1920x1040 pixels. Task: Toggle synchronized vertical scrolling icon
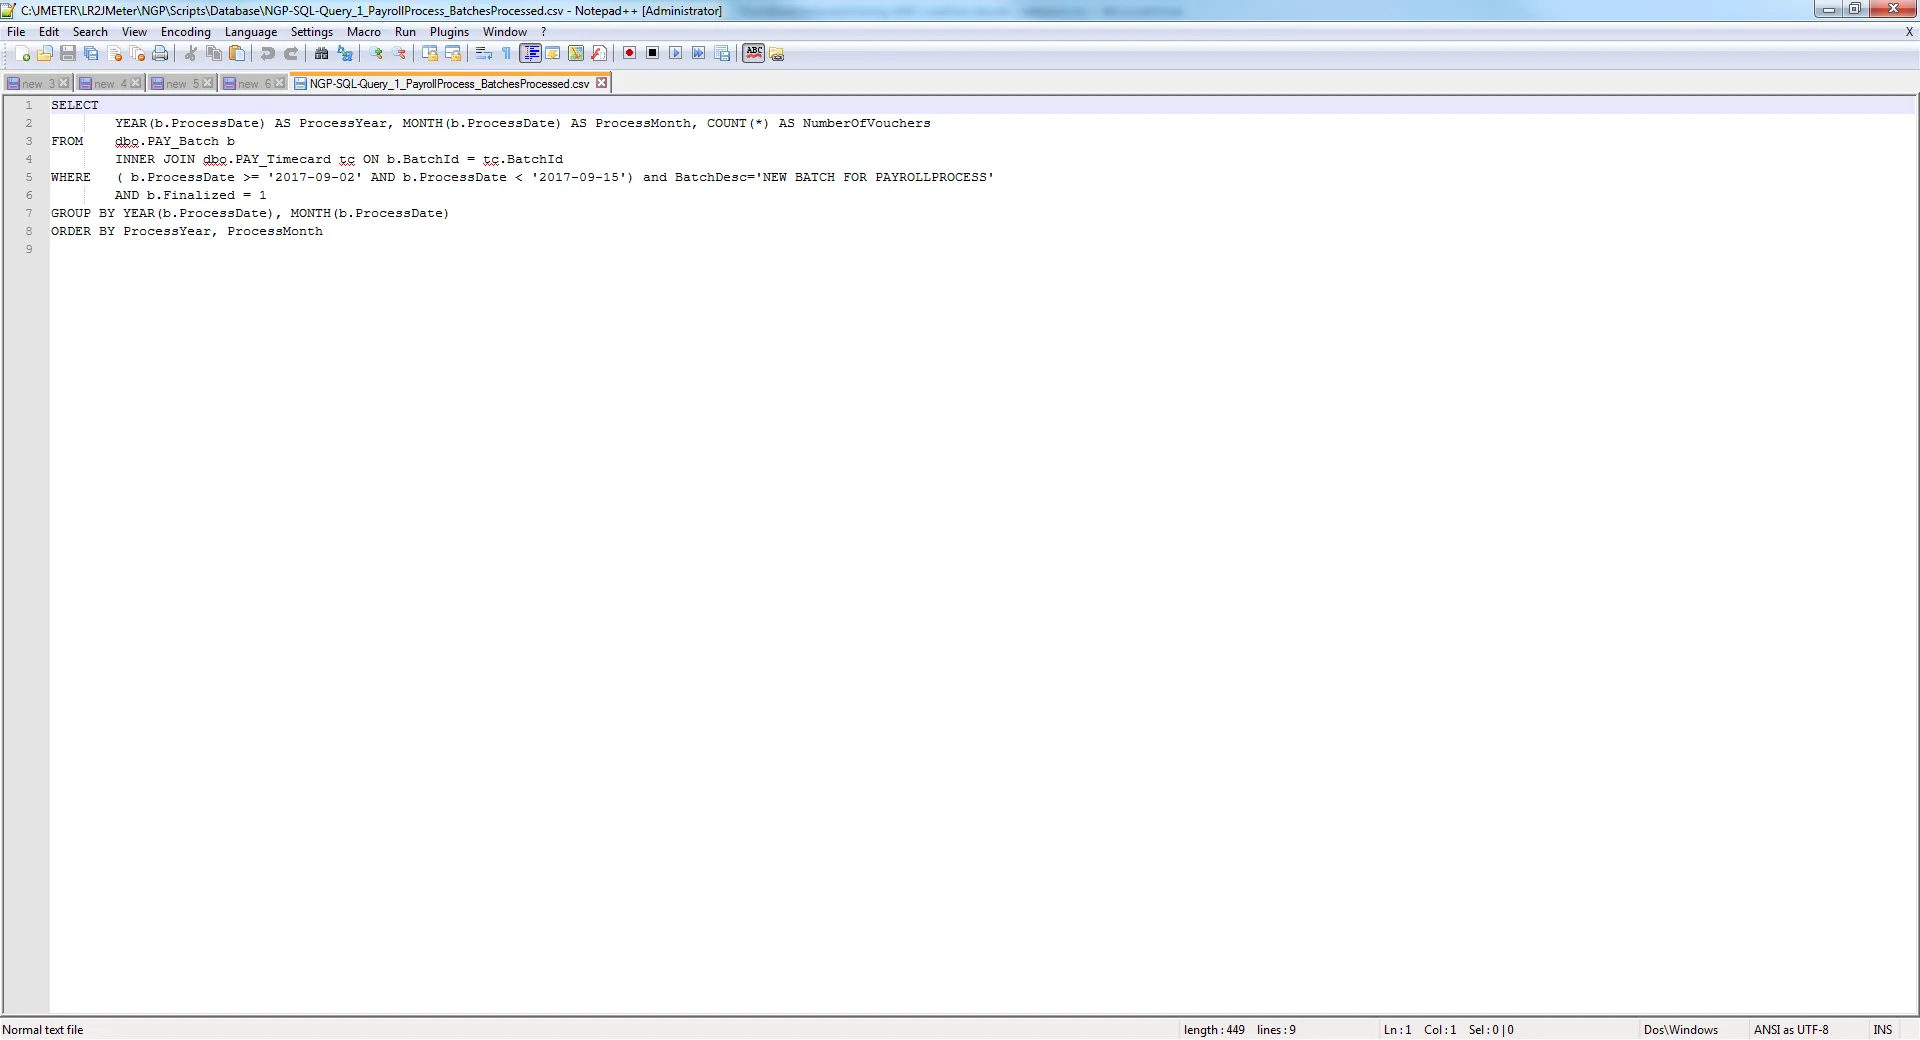(429, 54)
